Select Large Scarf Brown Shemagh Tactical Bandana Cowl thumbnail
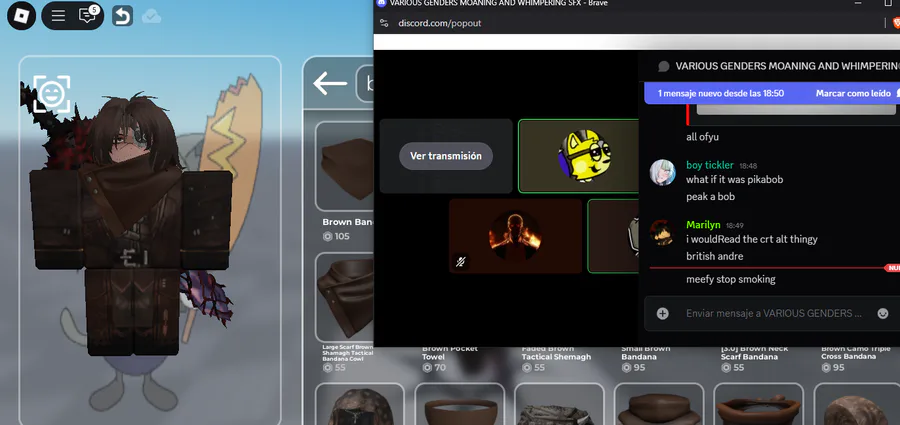Screen dimensions: 900x425 (x=345, y=298)
